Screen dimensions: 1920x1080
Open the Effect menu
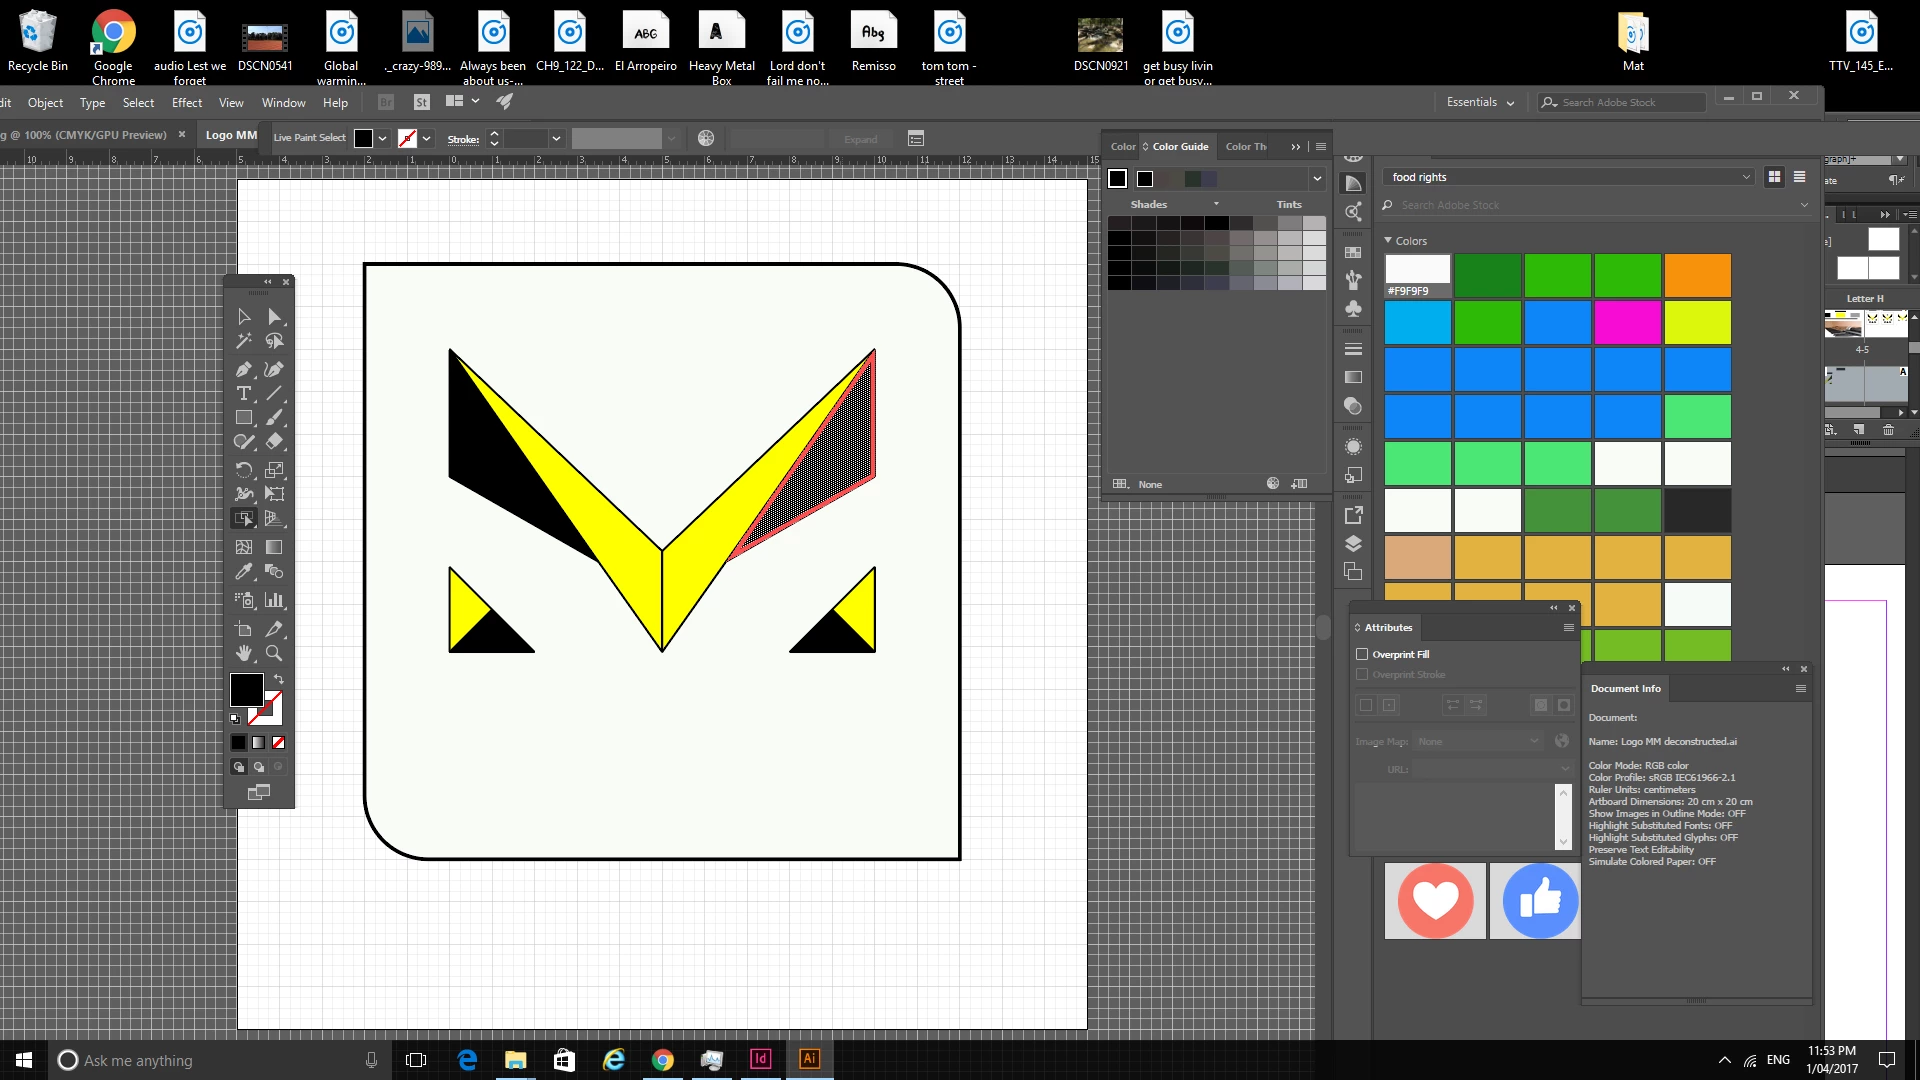(x=187, y=102)
